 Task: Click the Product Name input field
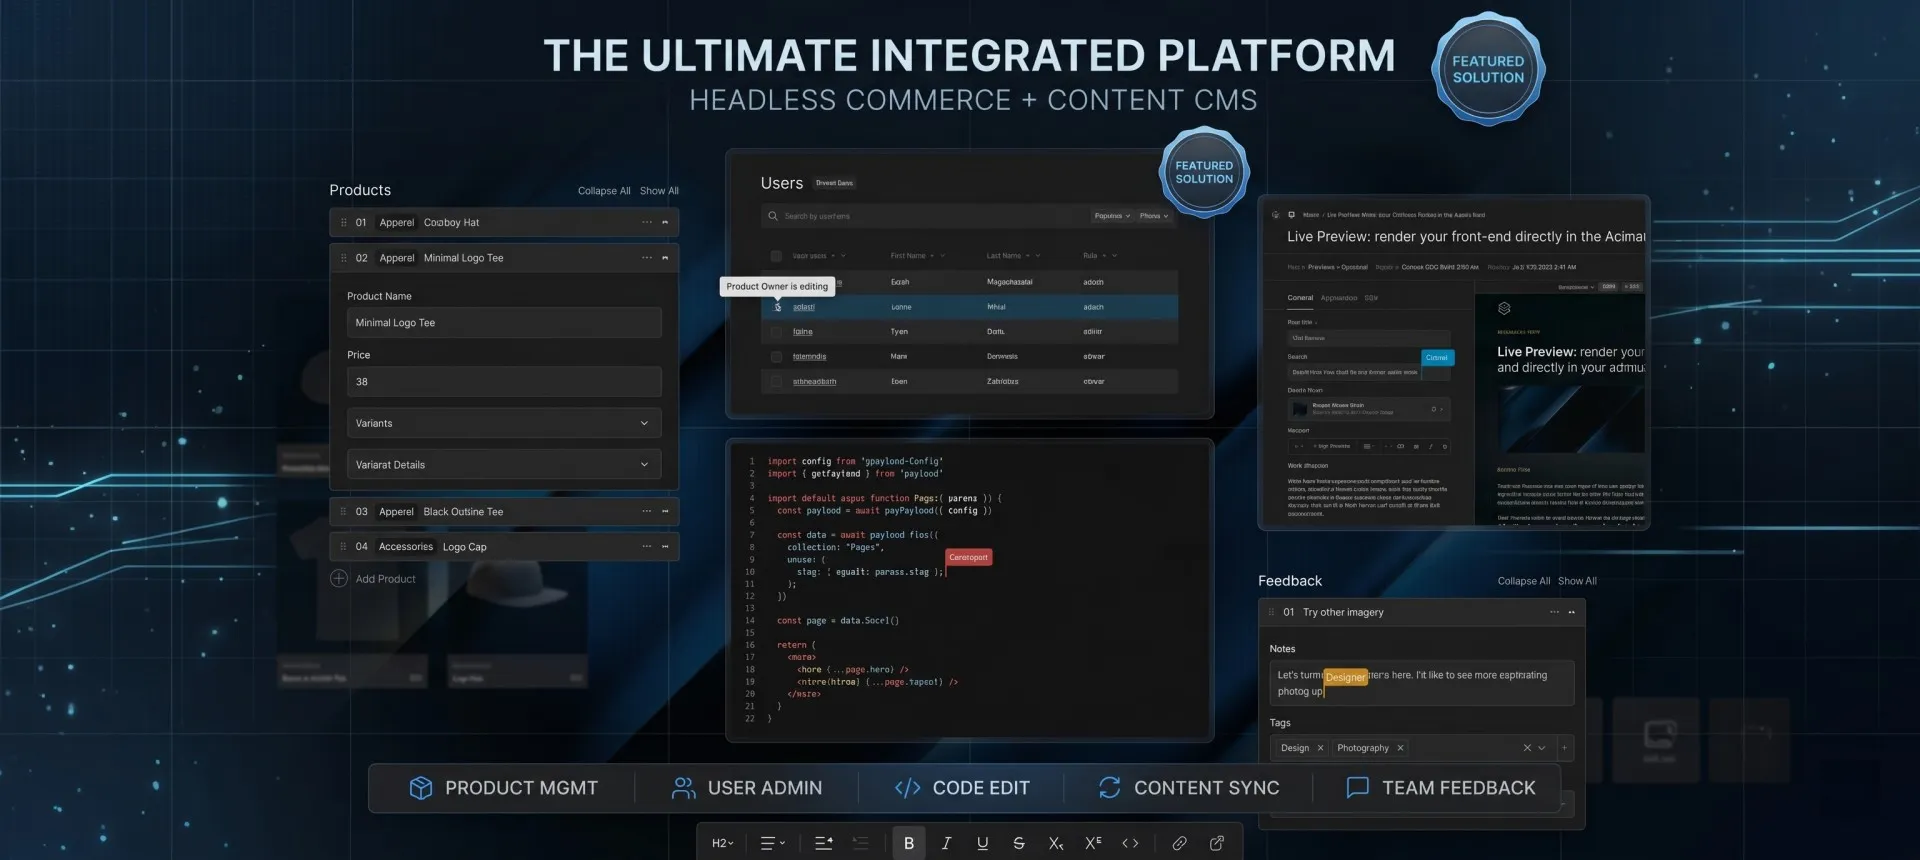[x=504, y=323]
